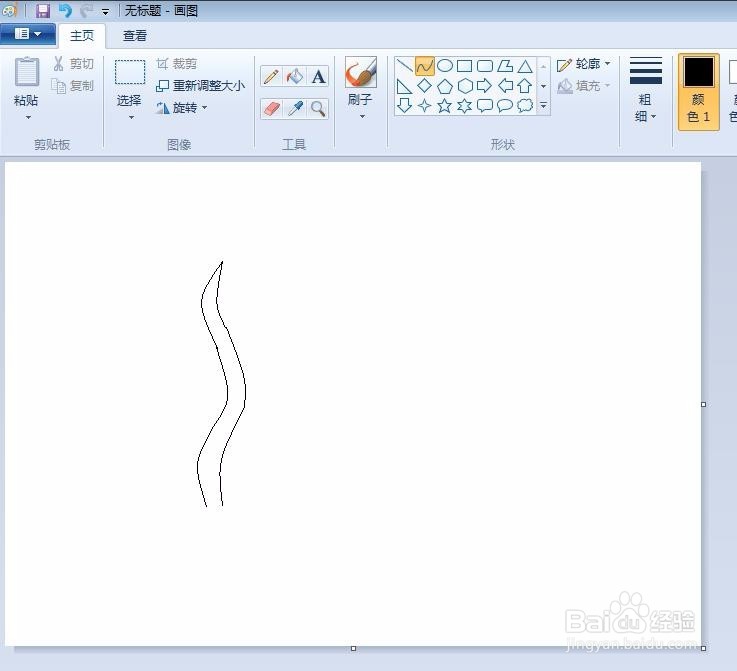Select Color 1 (颜色 1) black swatch
This screenshot has width=737, height=671.
pyautogui.click(x=698, y=72)
